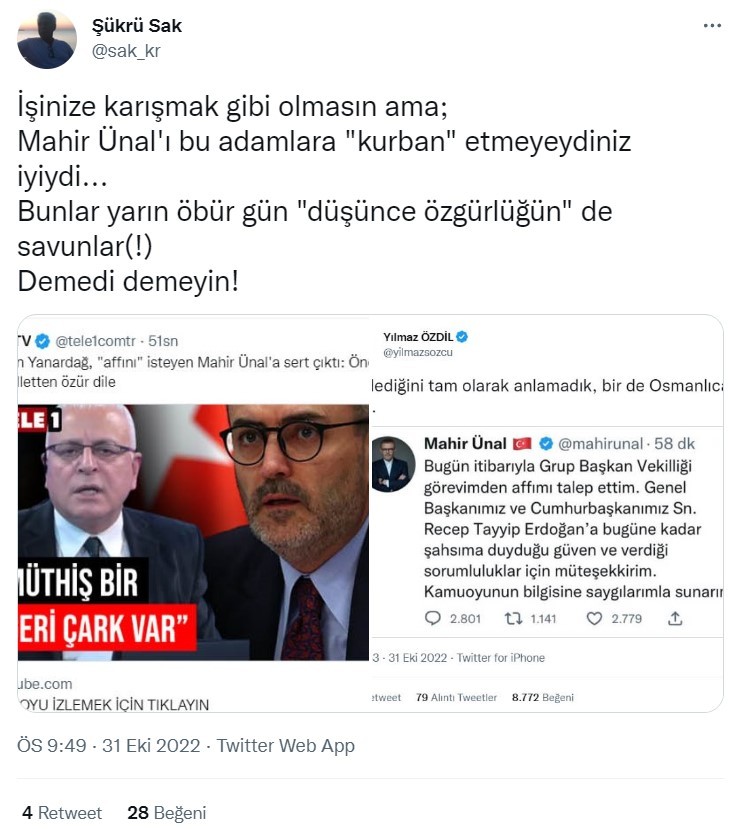Click the share upload icon in embedded tweet
Viewport: 741px width, 829px height.
click(675, 618)
